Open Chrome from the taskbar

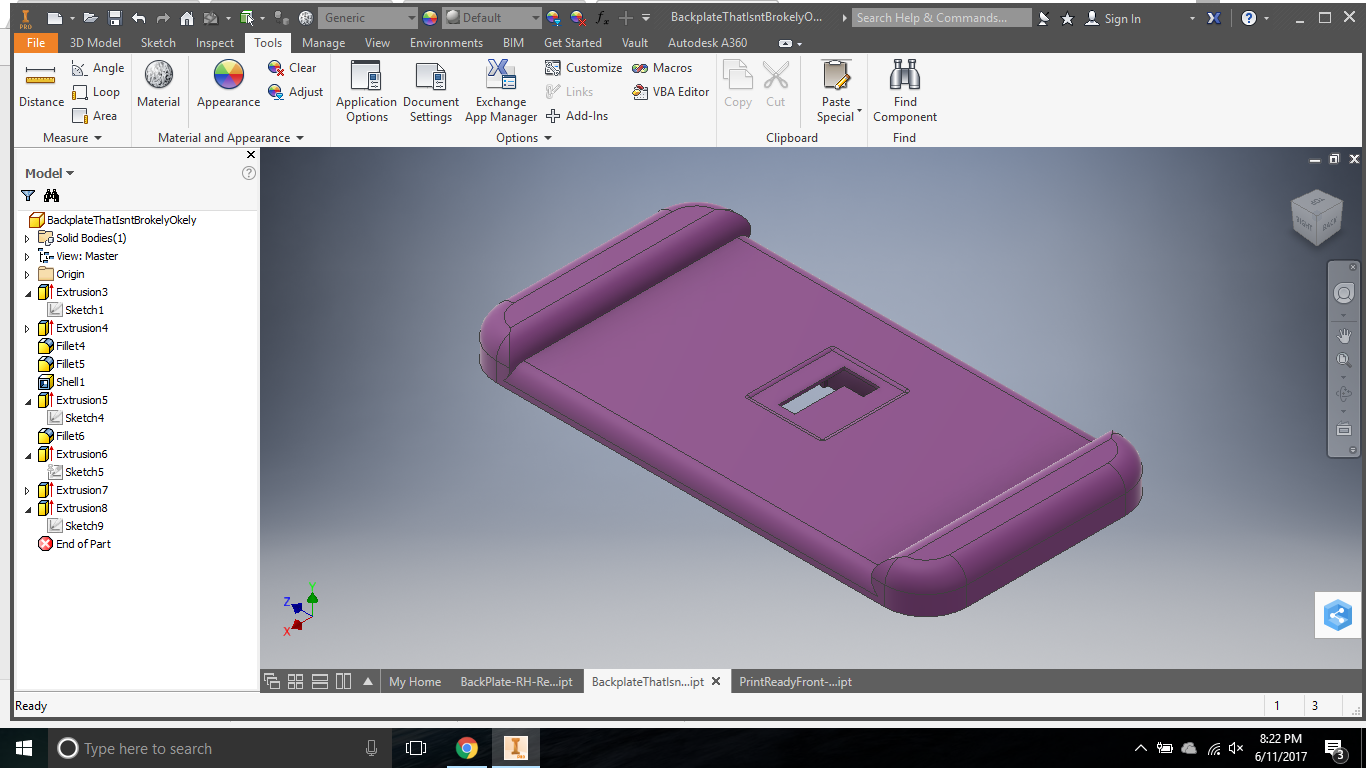[466, 748]
